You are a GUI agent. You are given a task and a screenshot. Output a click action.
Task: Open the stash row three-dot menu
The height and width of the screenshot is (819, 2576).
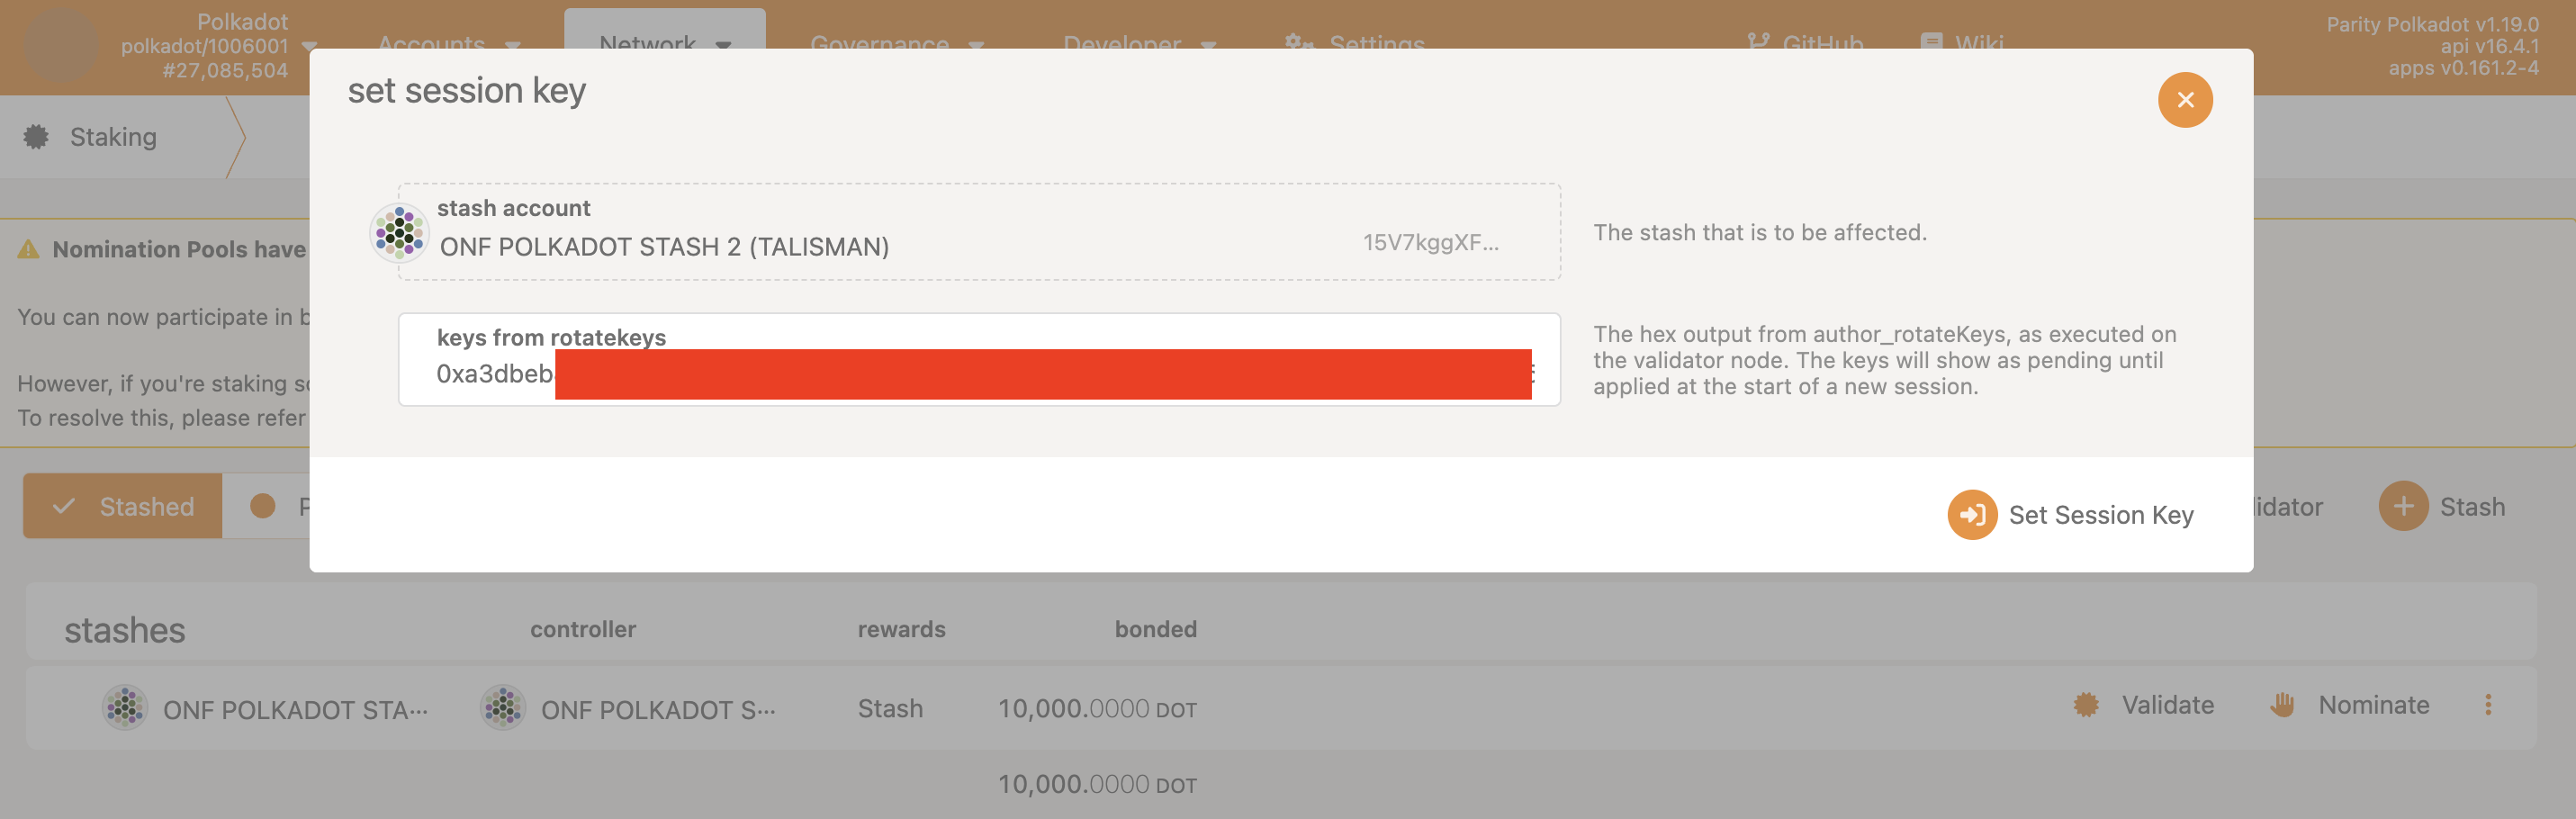(2488, 705)
